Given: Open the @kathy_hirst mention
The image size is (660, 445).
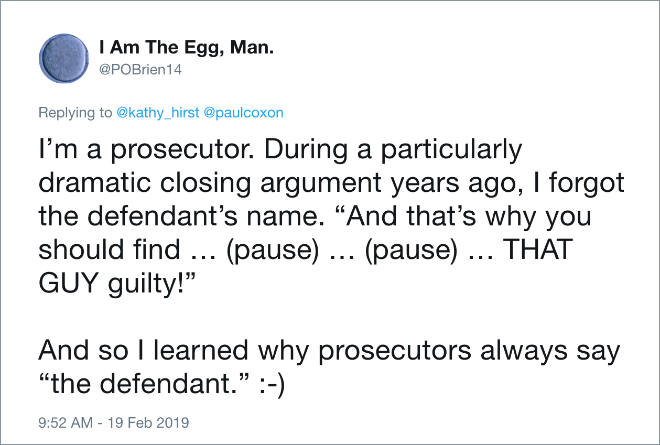Looking at the screenshot, I should 157,113.
